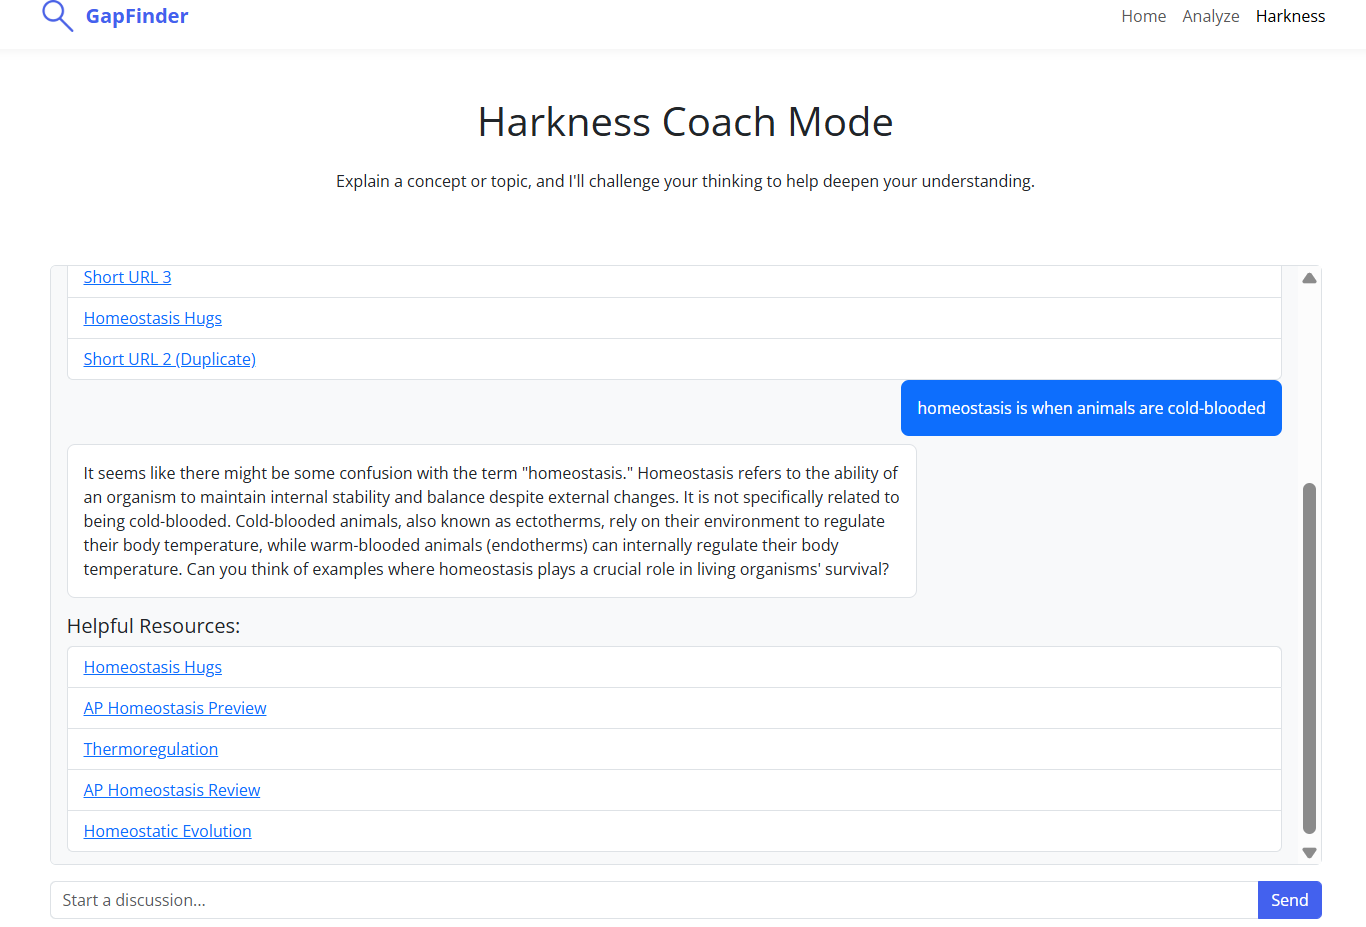The width and height of the screenshot is (1366, 927).
Task: Click the chat scrollbar up arrow
Action: 1309,278
